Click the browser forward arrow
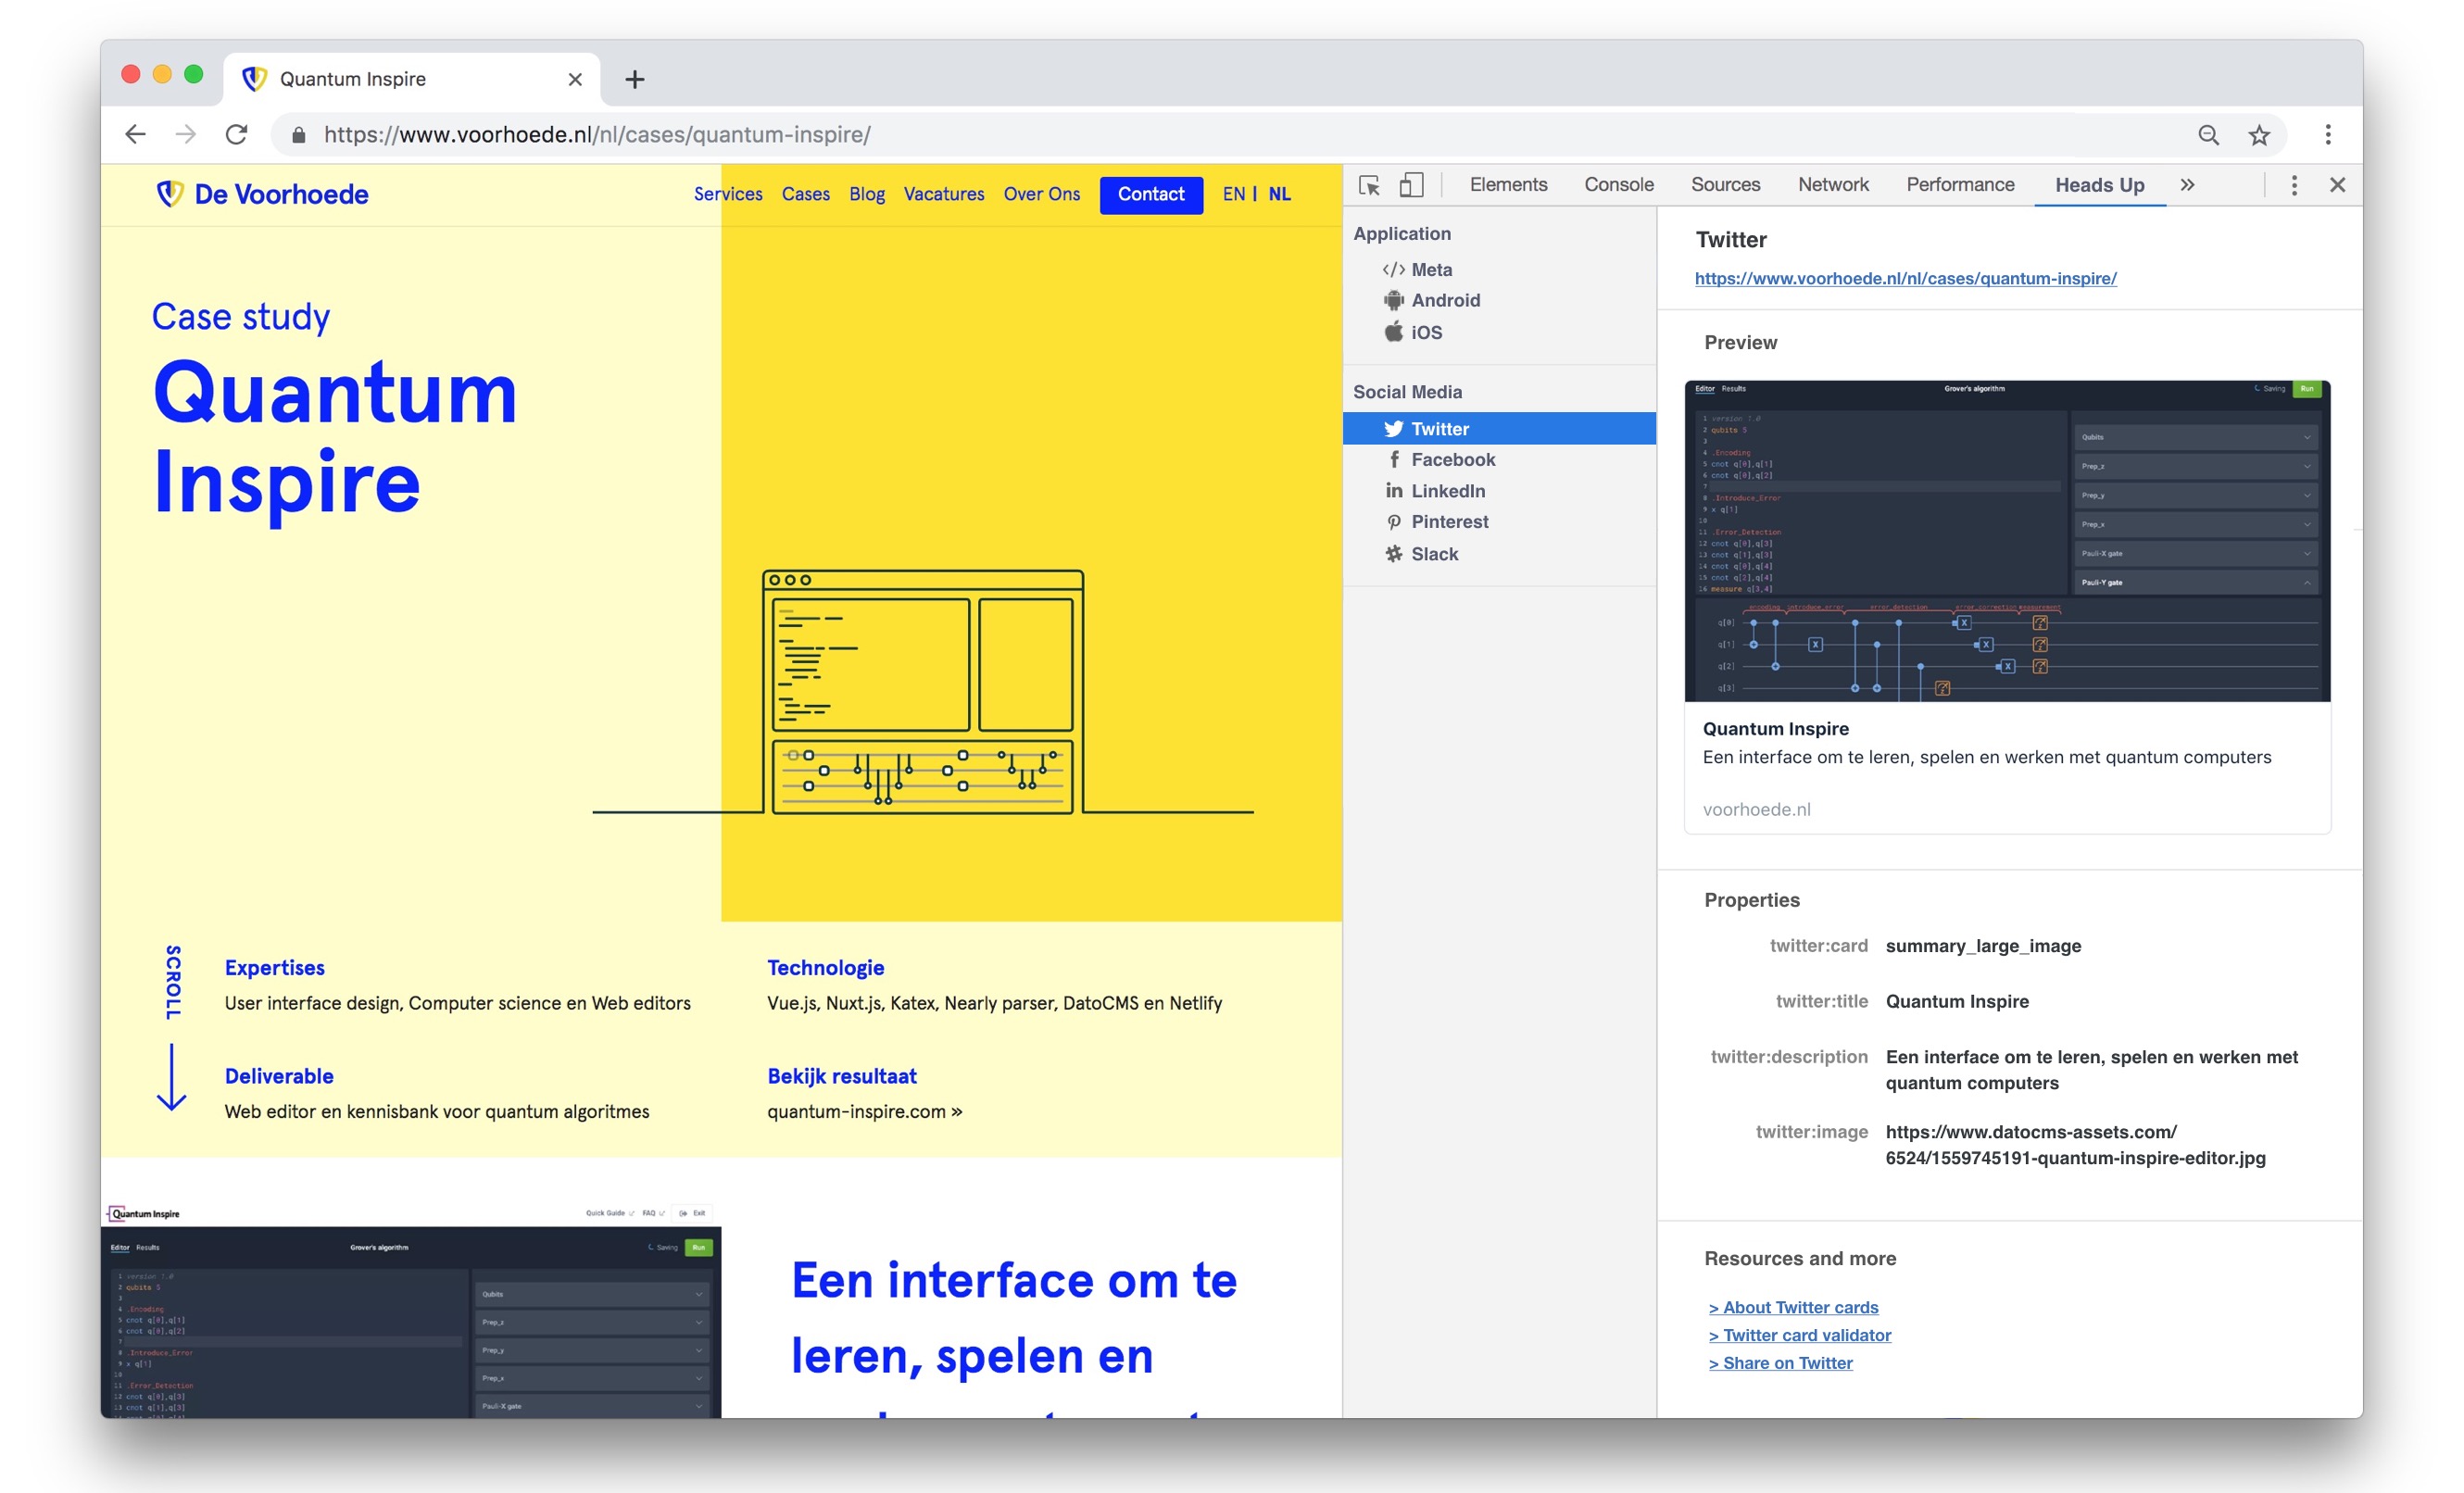Screen dimensions: 2464x1493 pos(186,134)
